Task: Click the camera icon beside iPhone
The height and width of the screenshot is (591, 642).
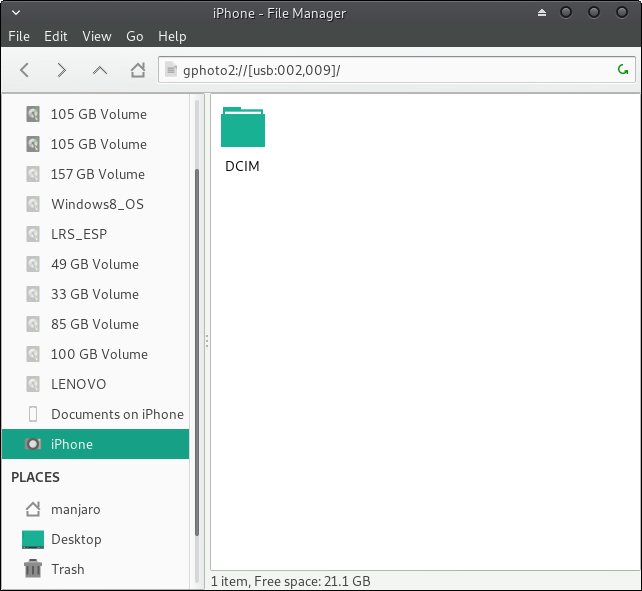Action: tap(33, 444)
